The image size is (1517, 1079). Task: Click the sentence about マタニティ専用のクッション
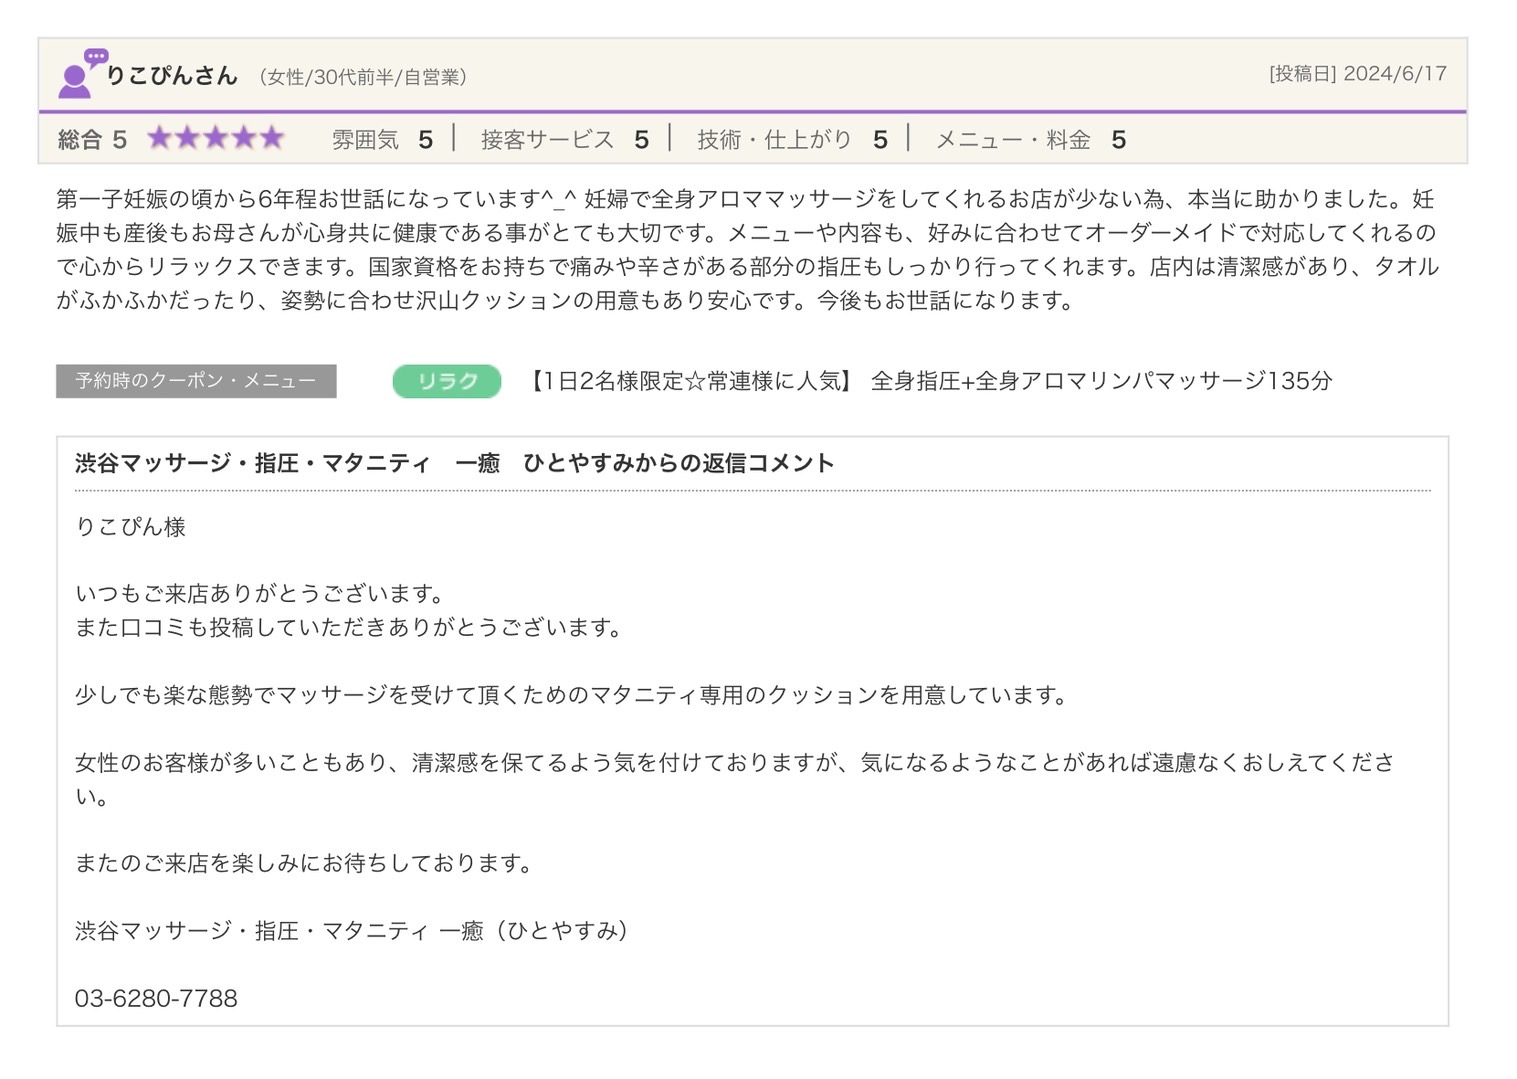(574, 695)
